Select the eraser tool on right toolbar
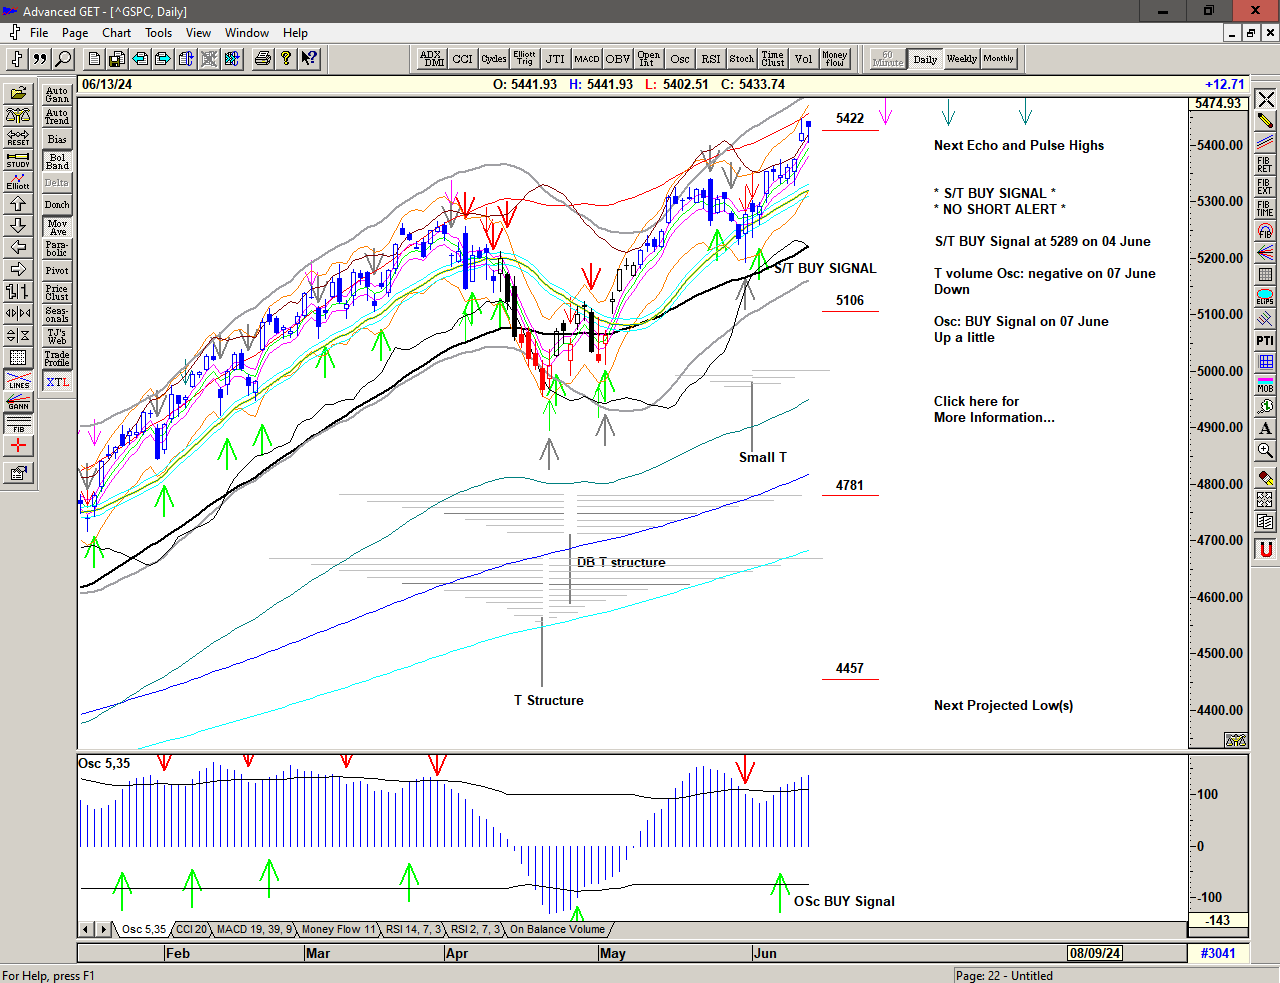The image size is (1280, 983). tap(1265, 478)
